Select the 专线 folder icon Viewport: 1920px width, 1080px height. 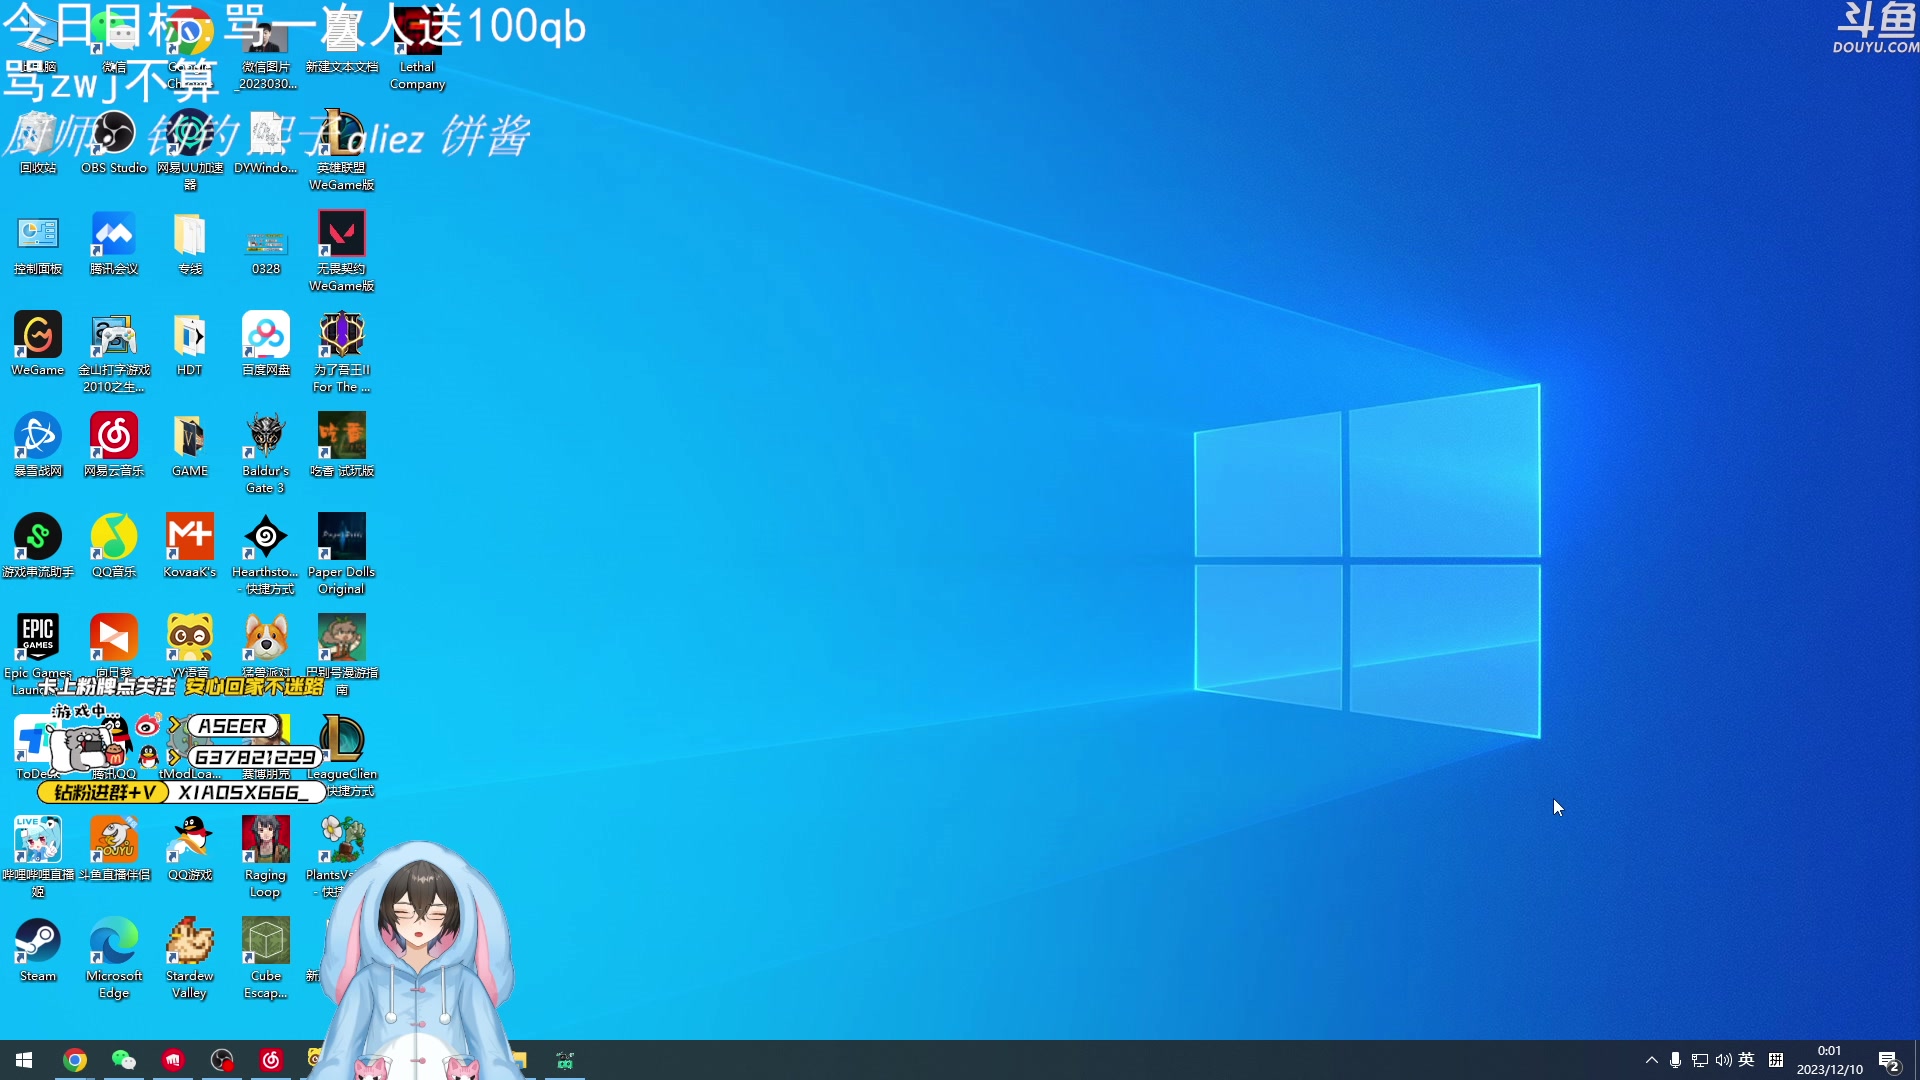tap(190, 244)
